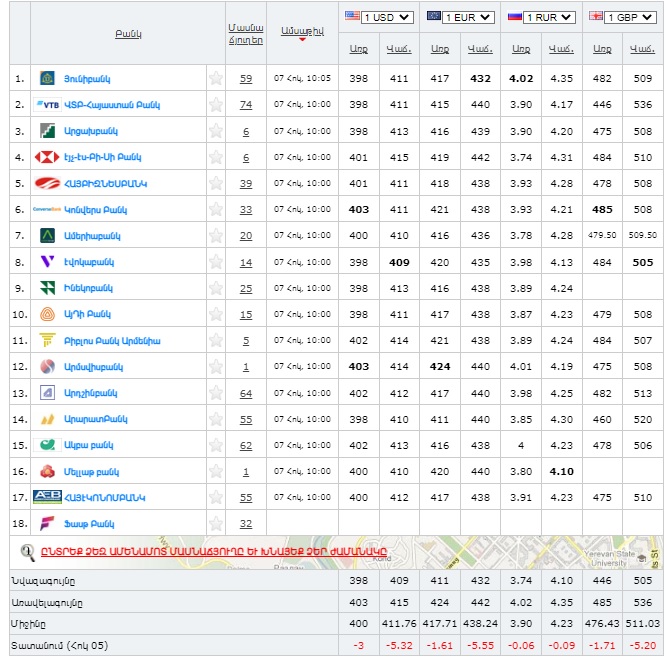
Task: Open the 1 EUR currency dropdown
Action: 458,17
